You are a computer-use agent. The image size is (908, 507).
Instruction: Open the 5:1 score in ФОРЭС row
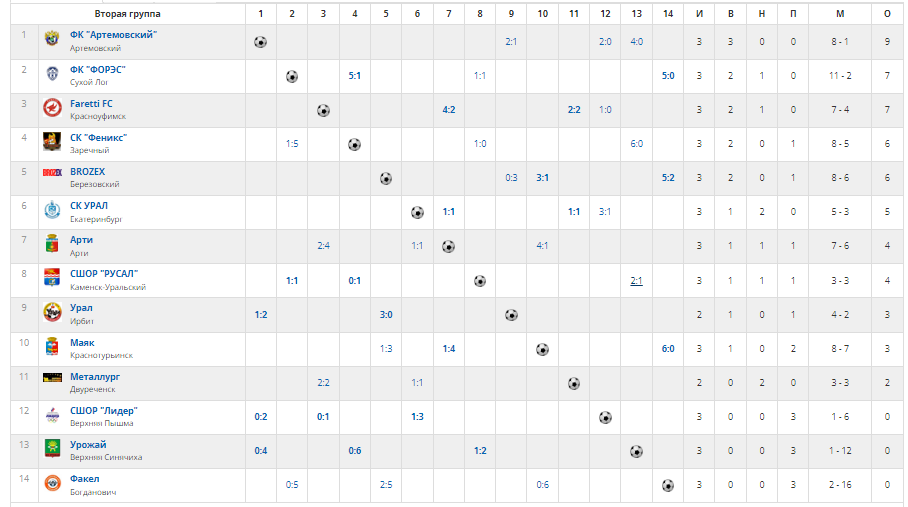[354, 76]
